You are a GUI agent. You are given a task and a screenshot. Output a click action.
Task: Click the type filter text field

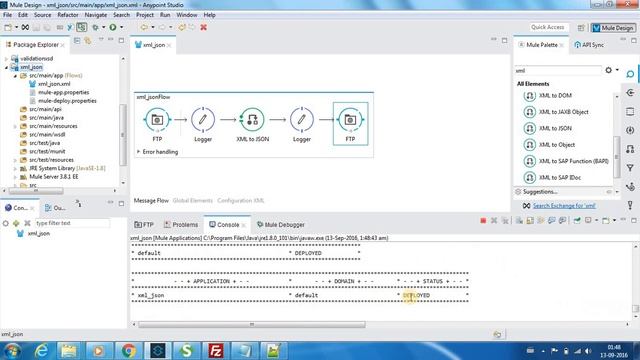[x=72, y=223]
